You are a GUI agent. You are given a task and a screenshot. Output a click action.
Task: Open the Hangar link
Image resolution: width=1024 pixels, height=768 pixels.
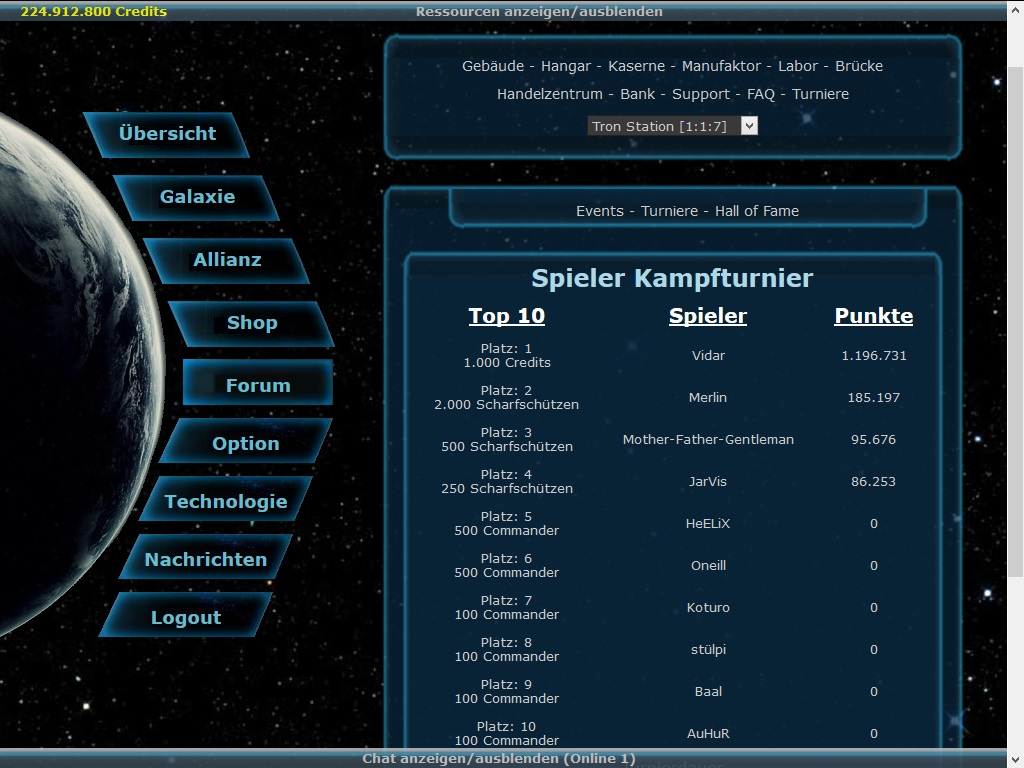click(566, 66)
